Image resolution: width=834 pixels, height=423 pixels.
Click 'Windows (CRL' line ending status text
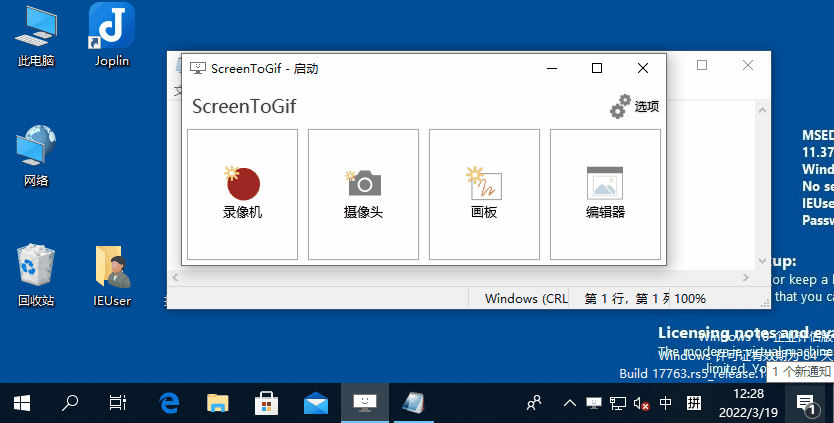[x=527, y=299]
